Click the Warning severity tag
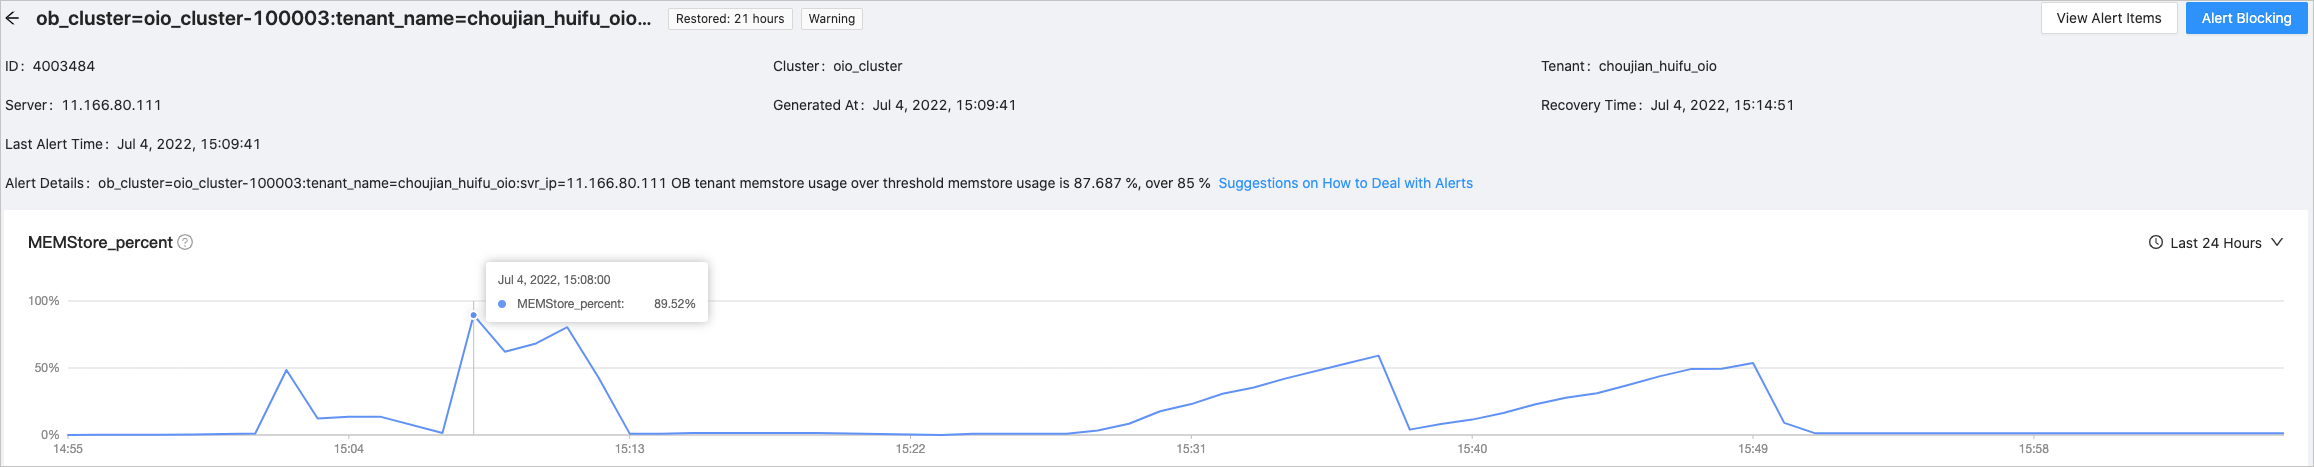 (831, 19)
